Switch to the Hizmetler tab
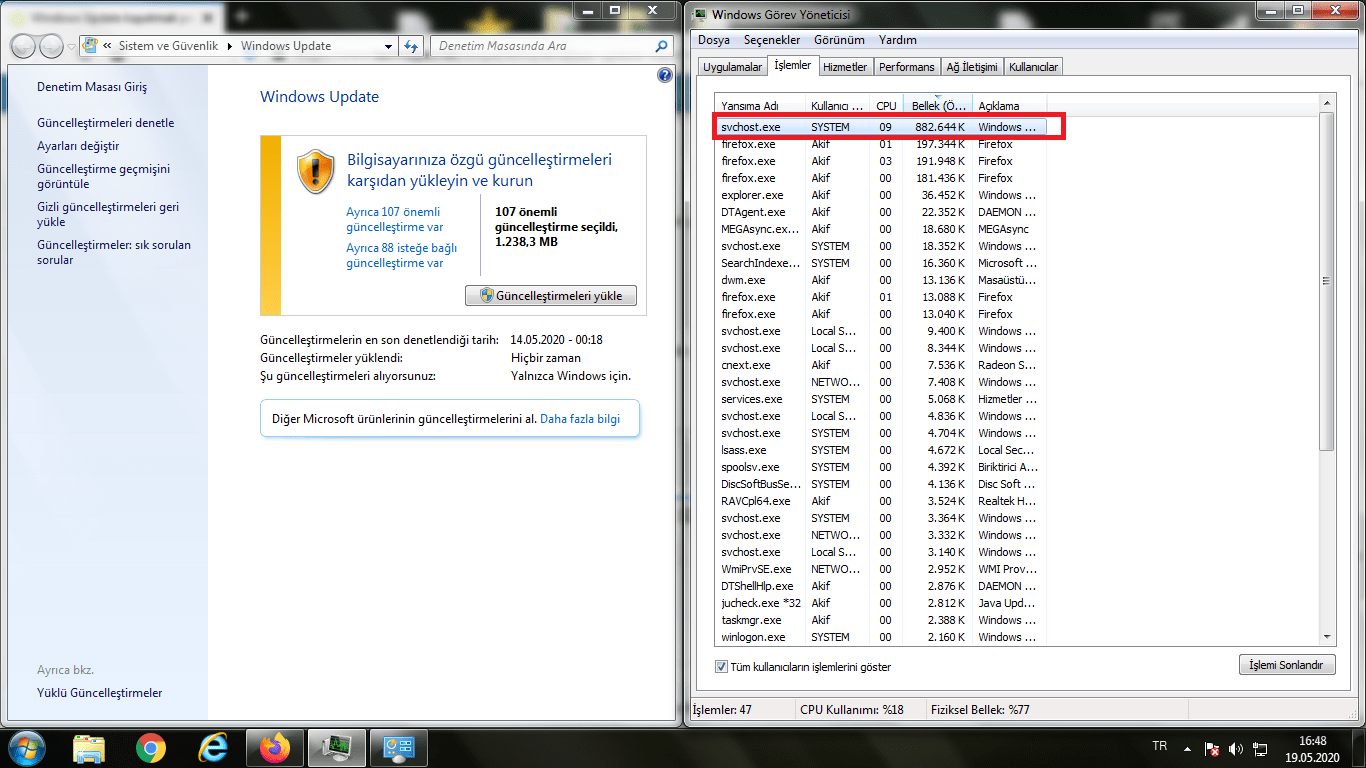Viewport: 1366px width, 768px height. 845,67
